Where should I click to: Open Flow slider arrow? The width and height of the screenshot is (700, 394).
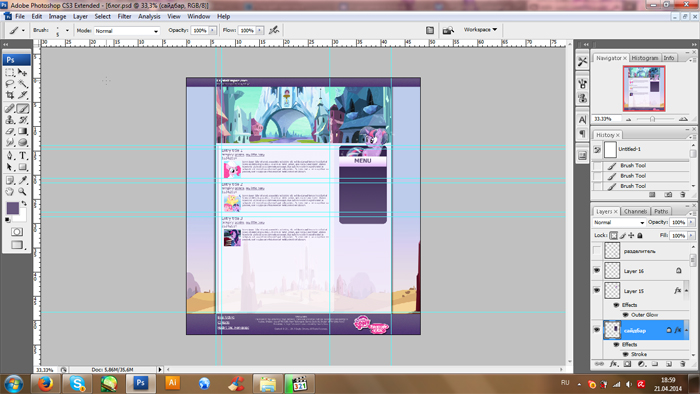[260, 30]
